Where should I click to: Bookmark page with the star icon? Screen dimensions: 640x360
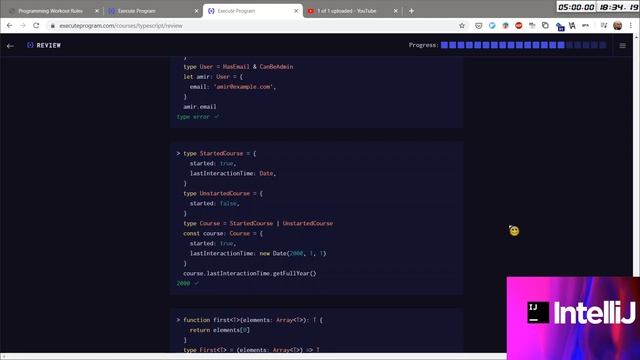pos(462,26)
